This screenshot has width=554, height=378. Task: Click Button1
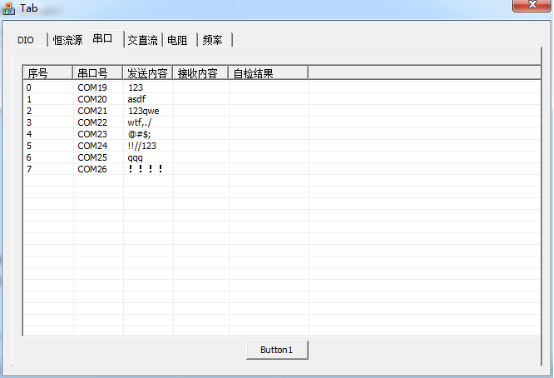click(x=277, y=350)
